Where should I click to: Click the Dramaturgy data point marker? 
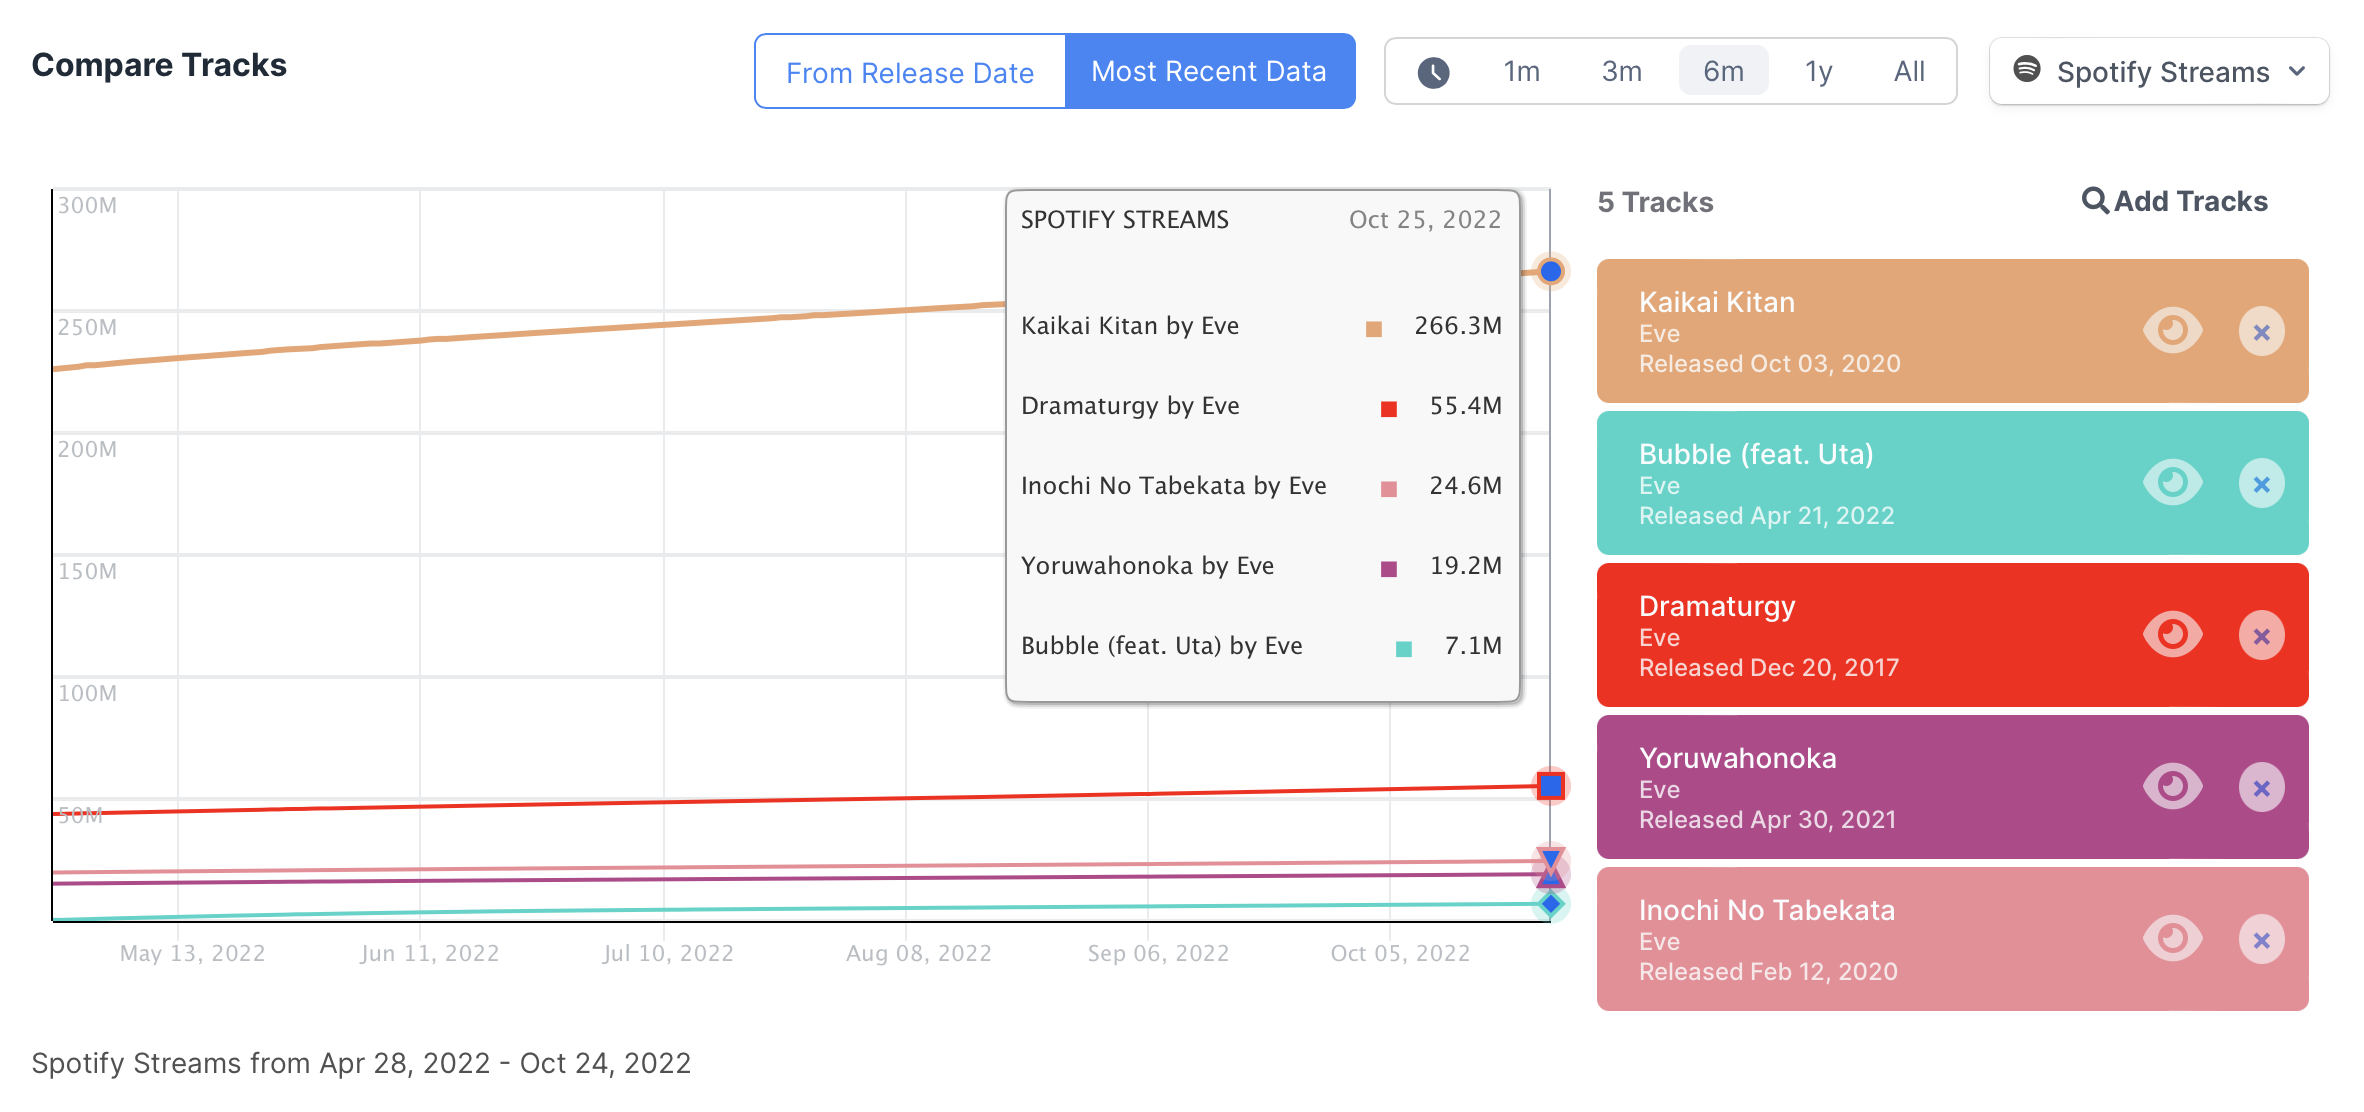(x=1551, y=786)
